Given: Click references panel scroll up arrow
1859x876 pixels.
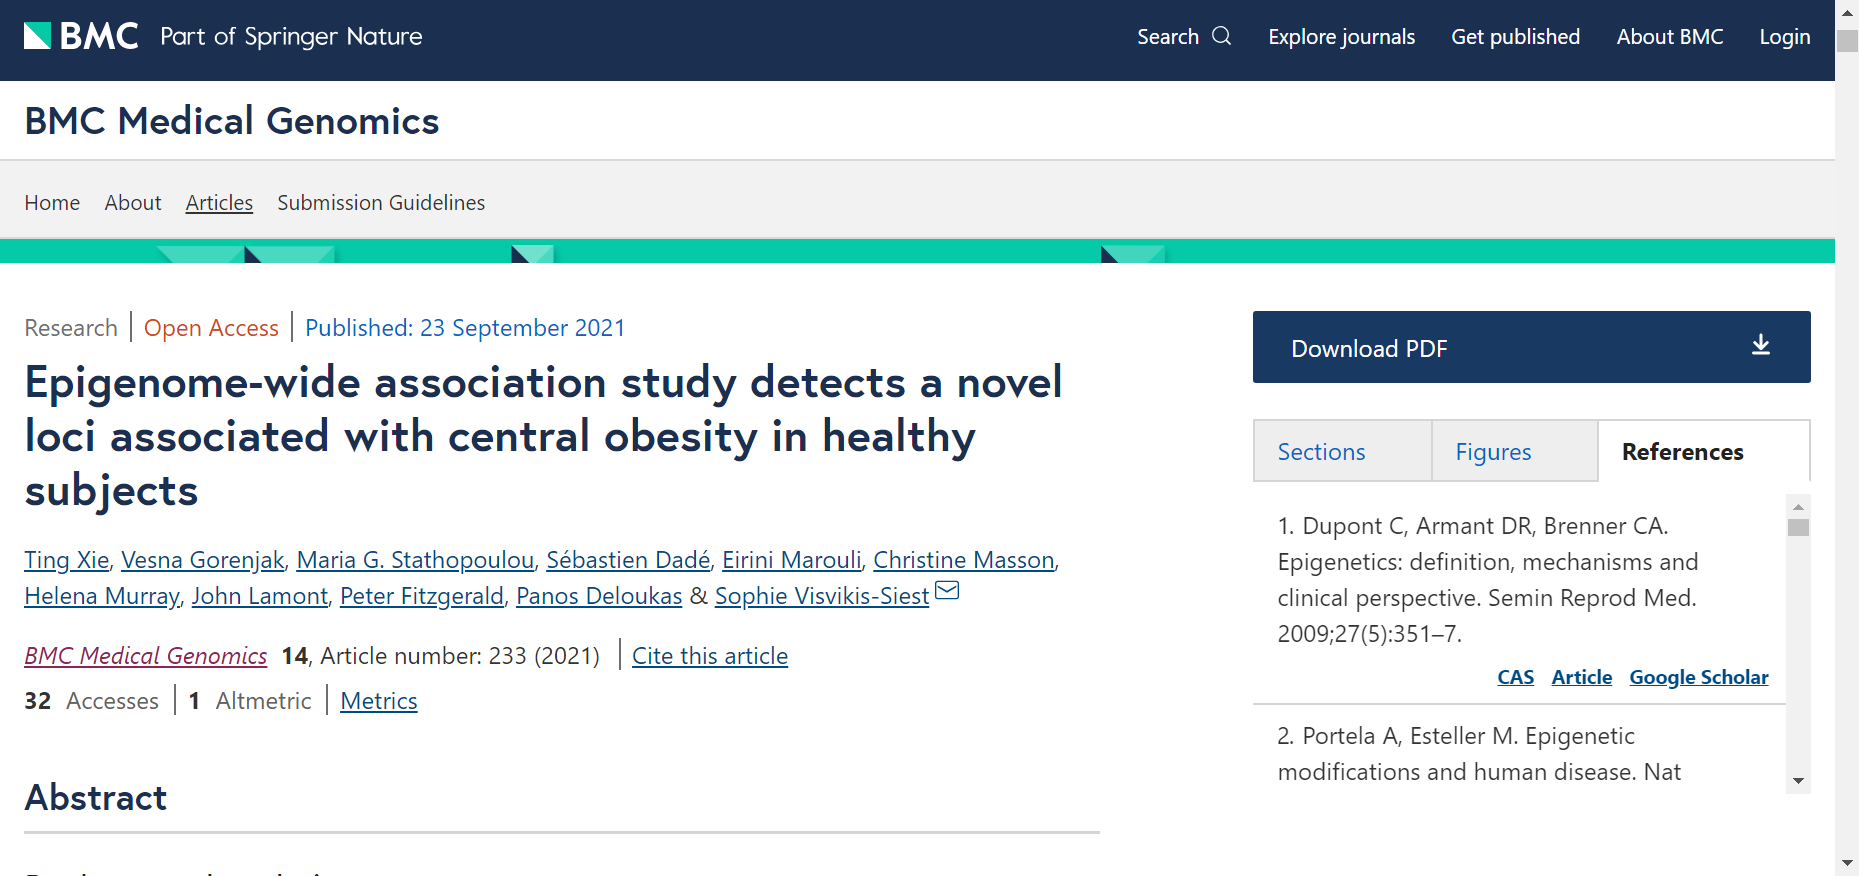Looking at the screenshot, I should point(1798,506).
